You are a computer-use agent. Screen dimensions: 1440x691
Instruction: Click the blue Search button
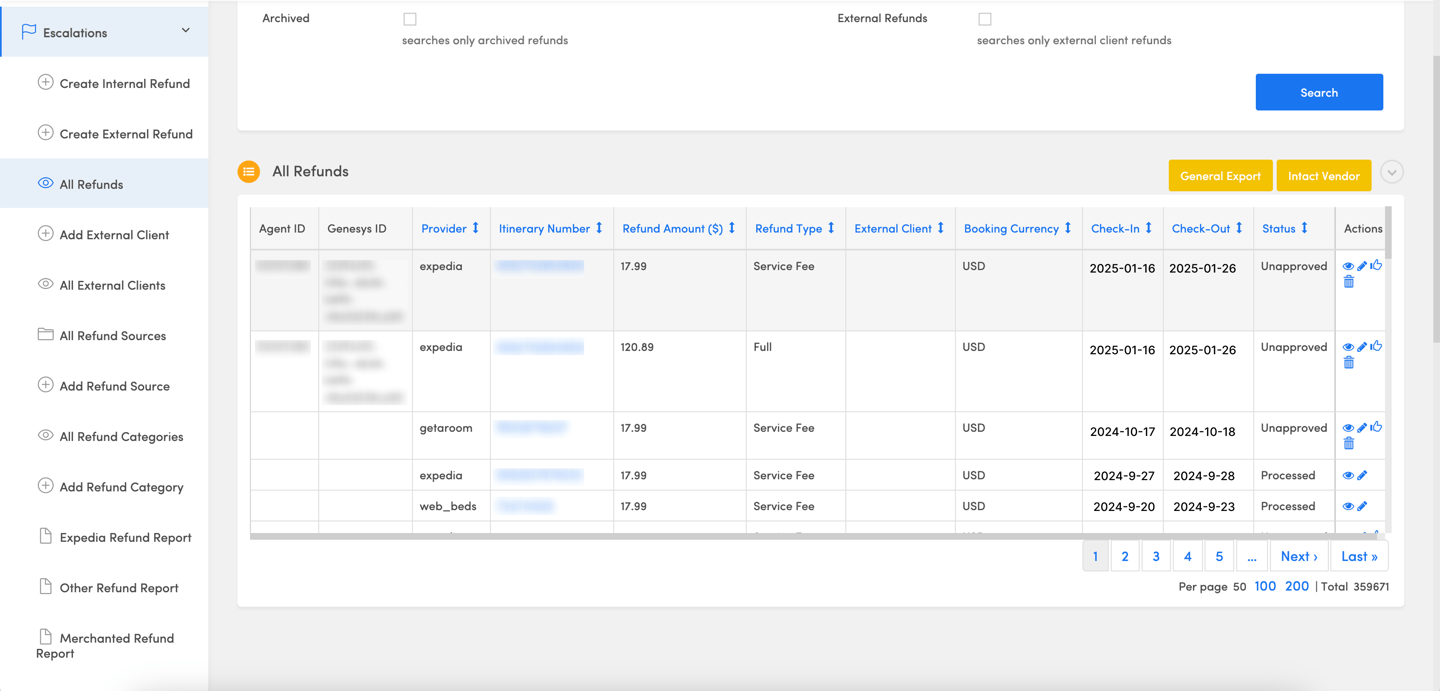[x=1319, y=92]
